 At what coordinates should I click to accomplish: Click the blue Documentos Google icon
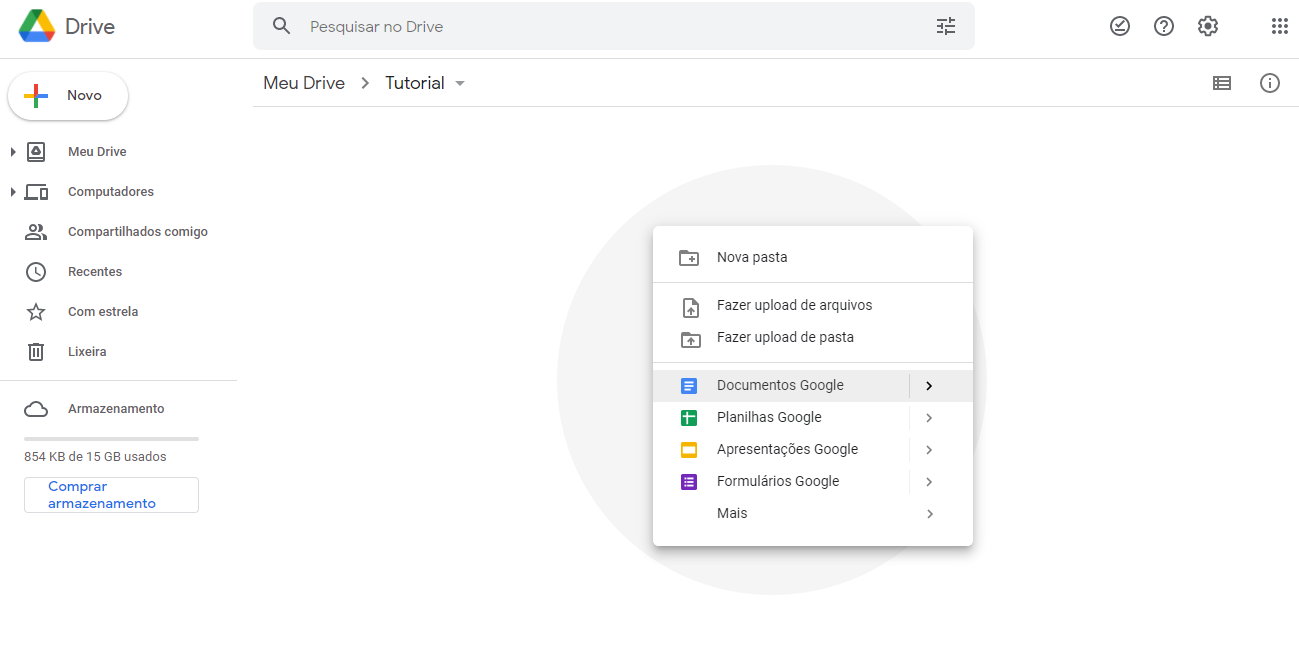pyautogui.click(x=689, y=385)
